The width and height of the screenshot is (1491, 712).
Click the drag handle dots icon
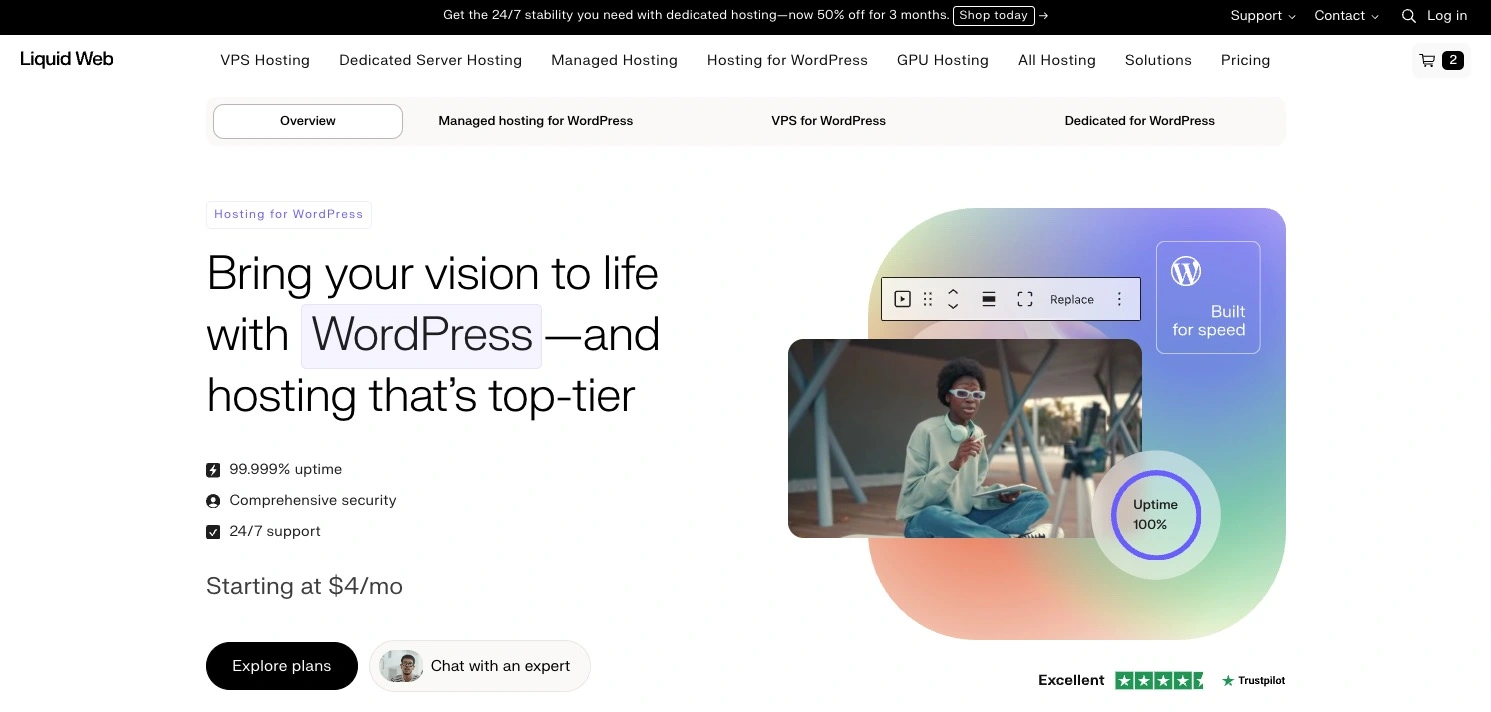(x=928, y=299)
